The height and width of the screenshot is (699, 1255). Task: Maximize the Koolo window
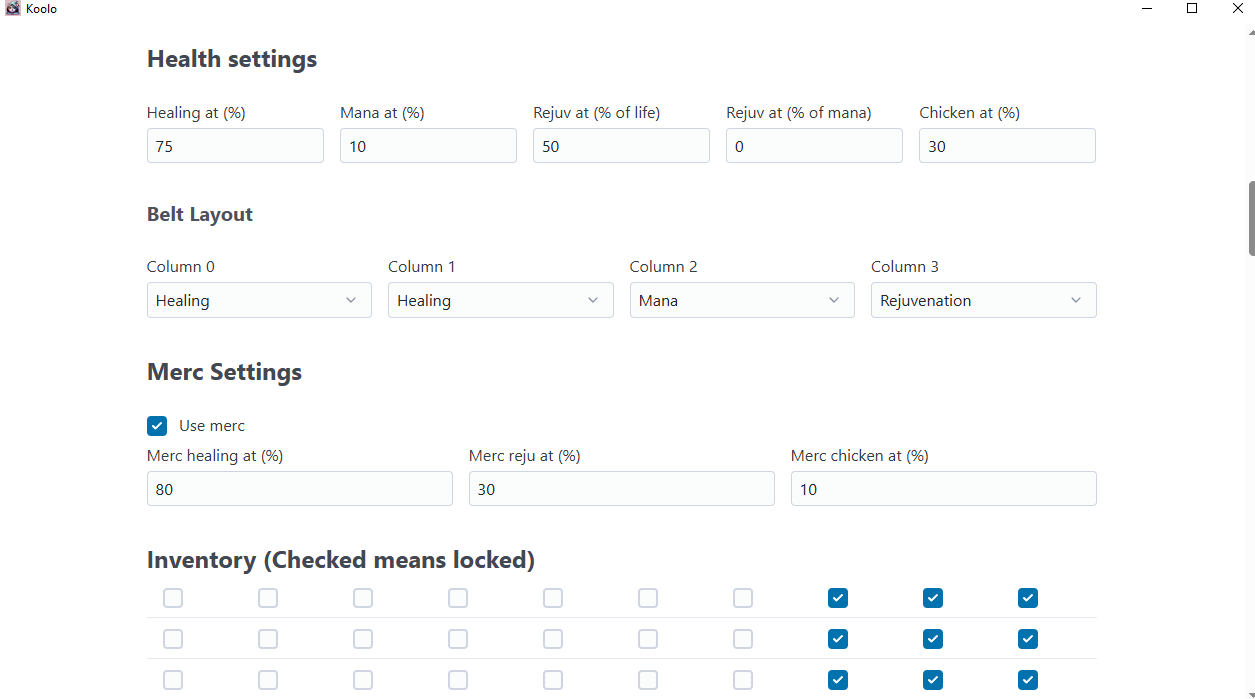coord(1192,8)
